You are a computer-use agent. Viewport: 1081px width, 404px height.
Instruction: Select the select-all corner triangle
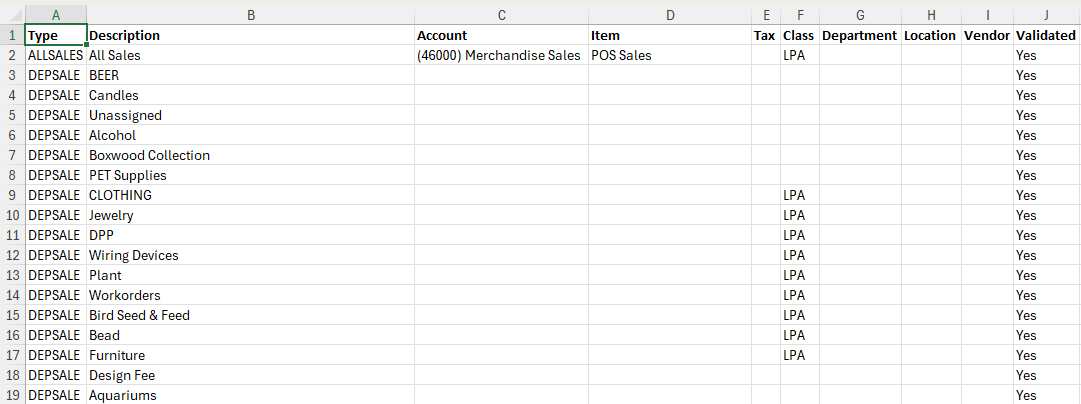[x=12, y=14]
